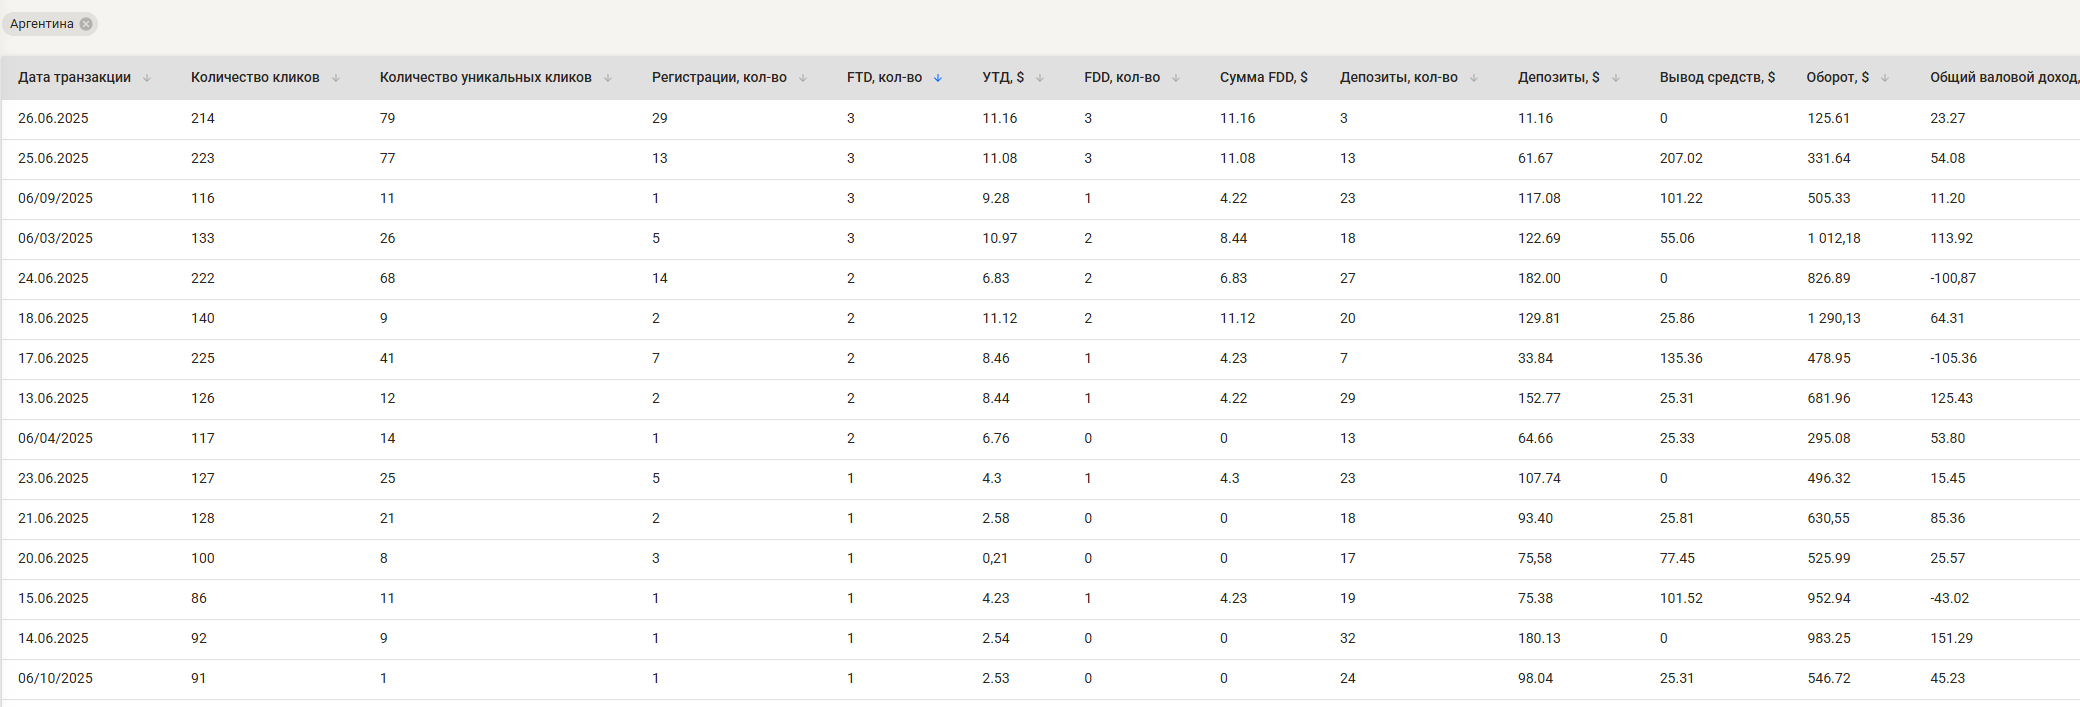Click the 06/10/2025 row date
The height and width of the screenshot is (707, 2080).
point(55,678)
